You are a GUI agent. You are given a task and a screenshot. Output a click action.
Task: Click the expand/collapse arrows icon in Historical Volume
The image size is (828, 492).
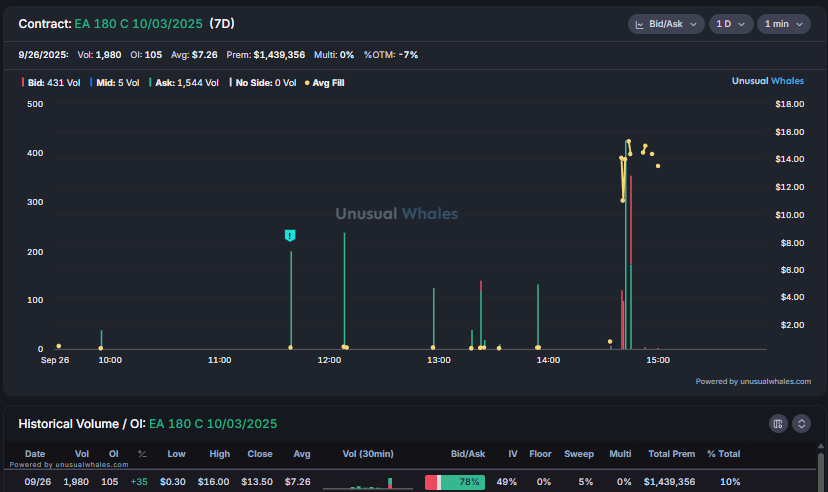[x=801, y=424]
